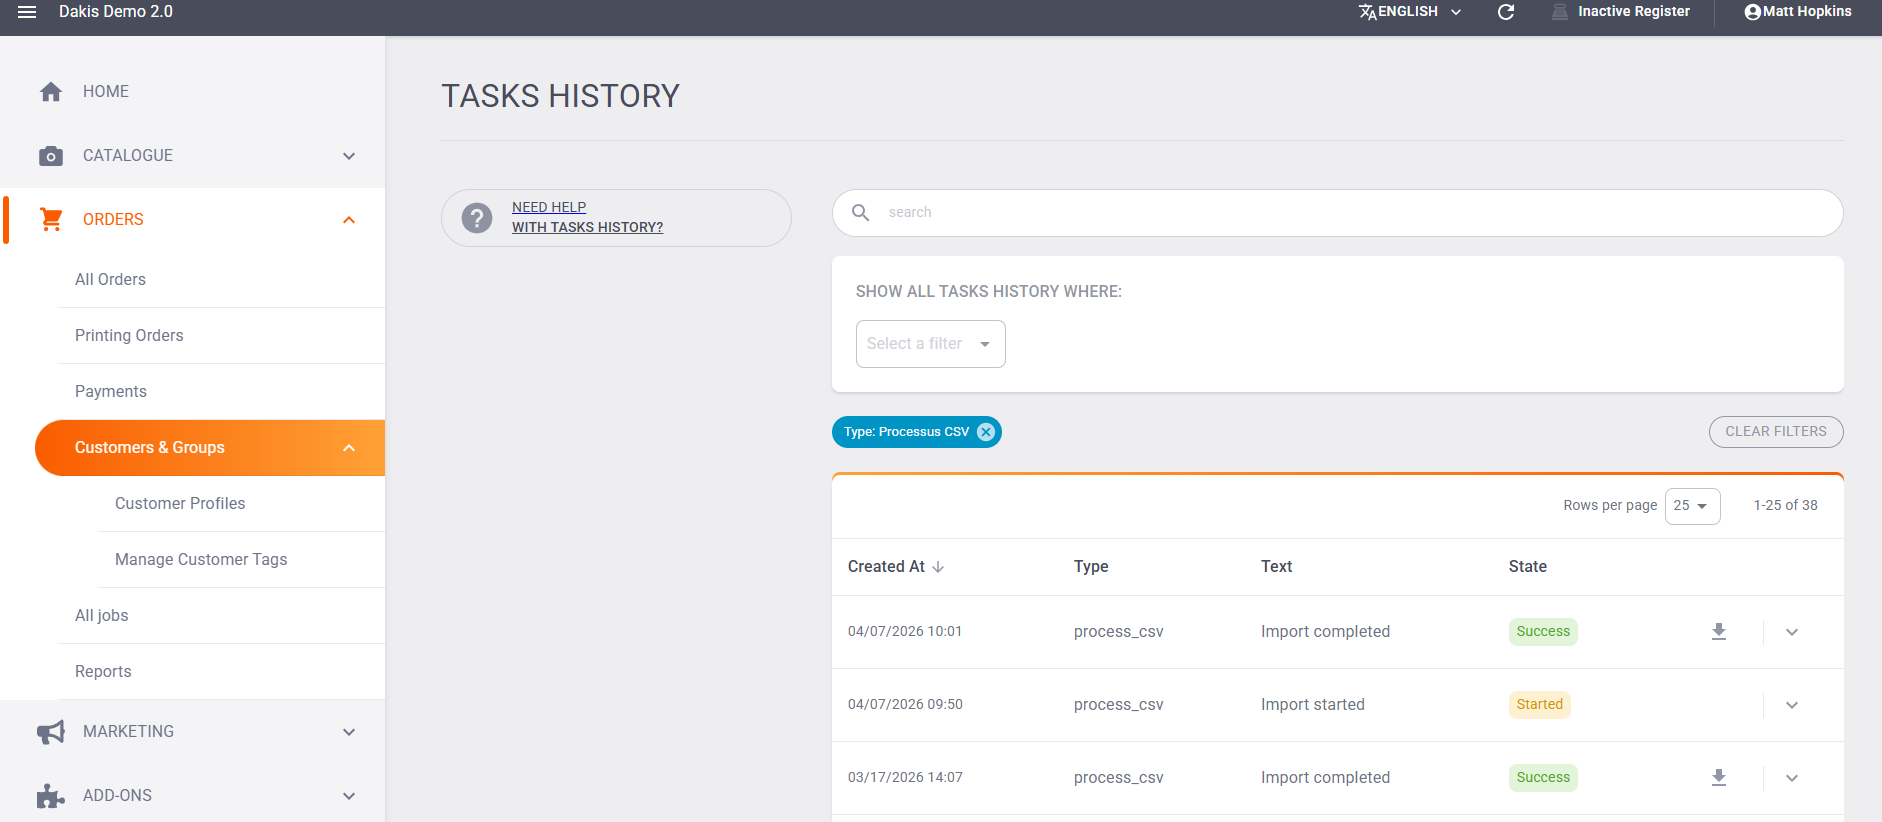Click the Catalogue camera icon

tap(51, 156)
